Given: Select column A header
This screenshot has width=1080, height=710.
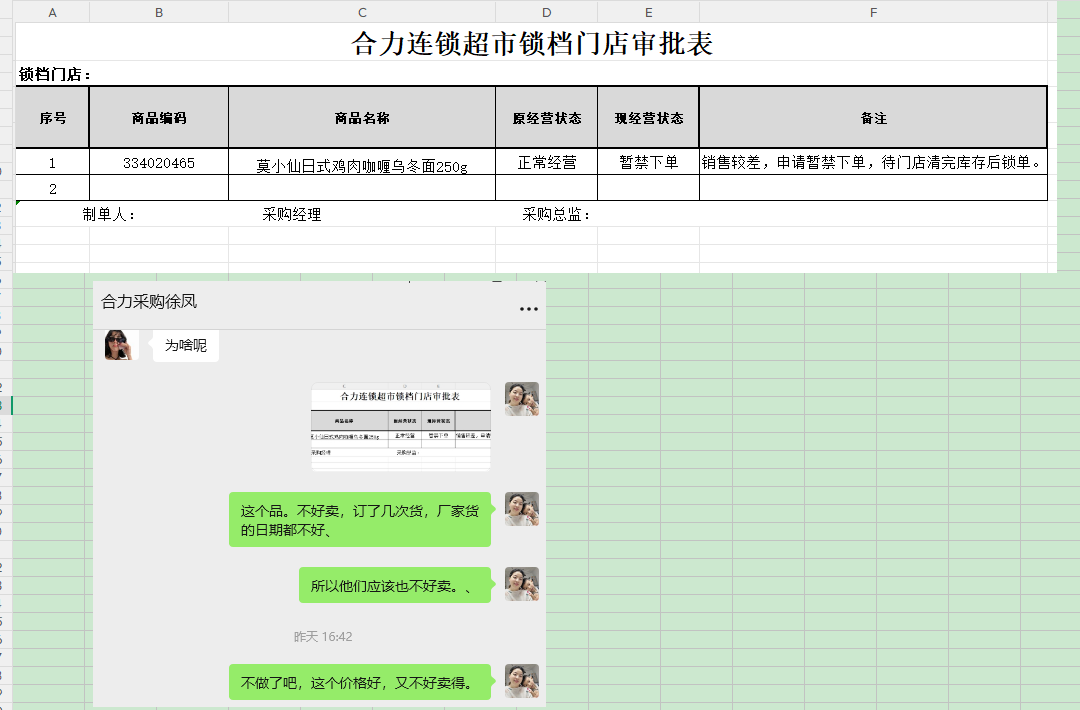Looking at the screenshot, I should [x=52, y=12].
